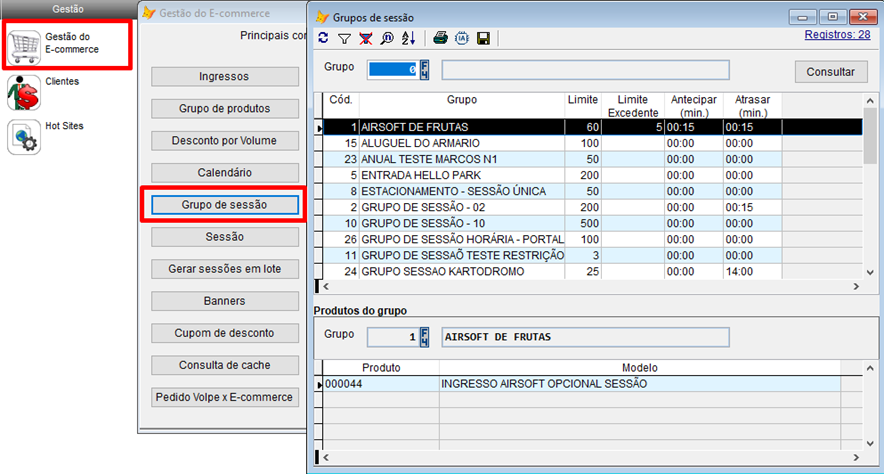Click F4 lookup in Produtos do grupo
884x474 pixels.
coord(424,336)
